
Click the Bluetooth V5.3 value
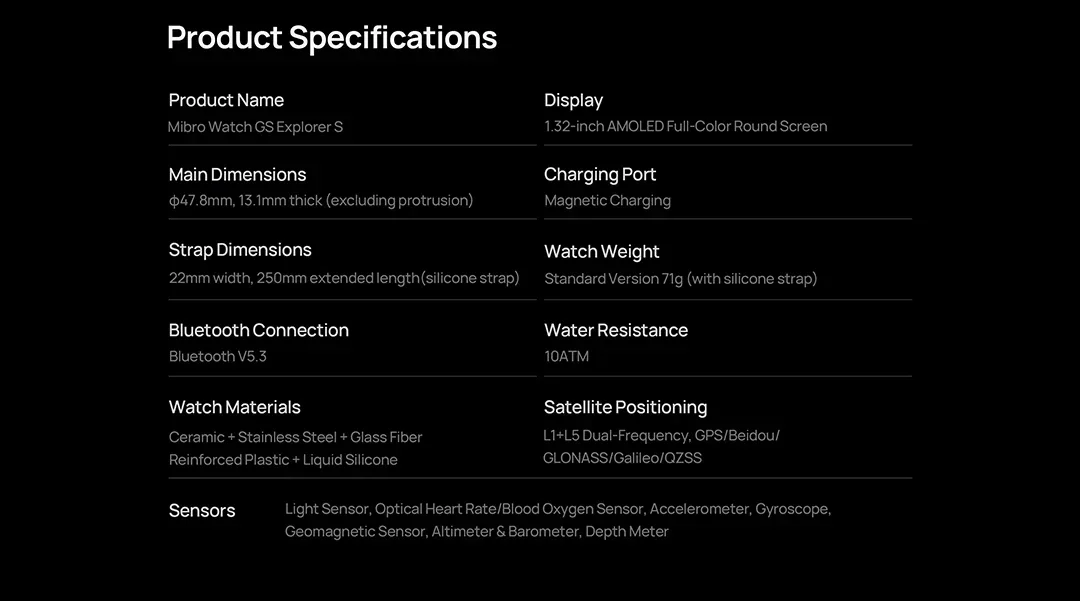point(218,357)
